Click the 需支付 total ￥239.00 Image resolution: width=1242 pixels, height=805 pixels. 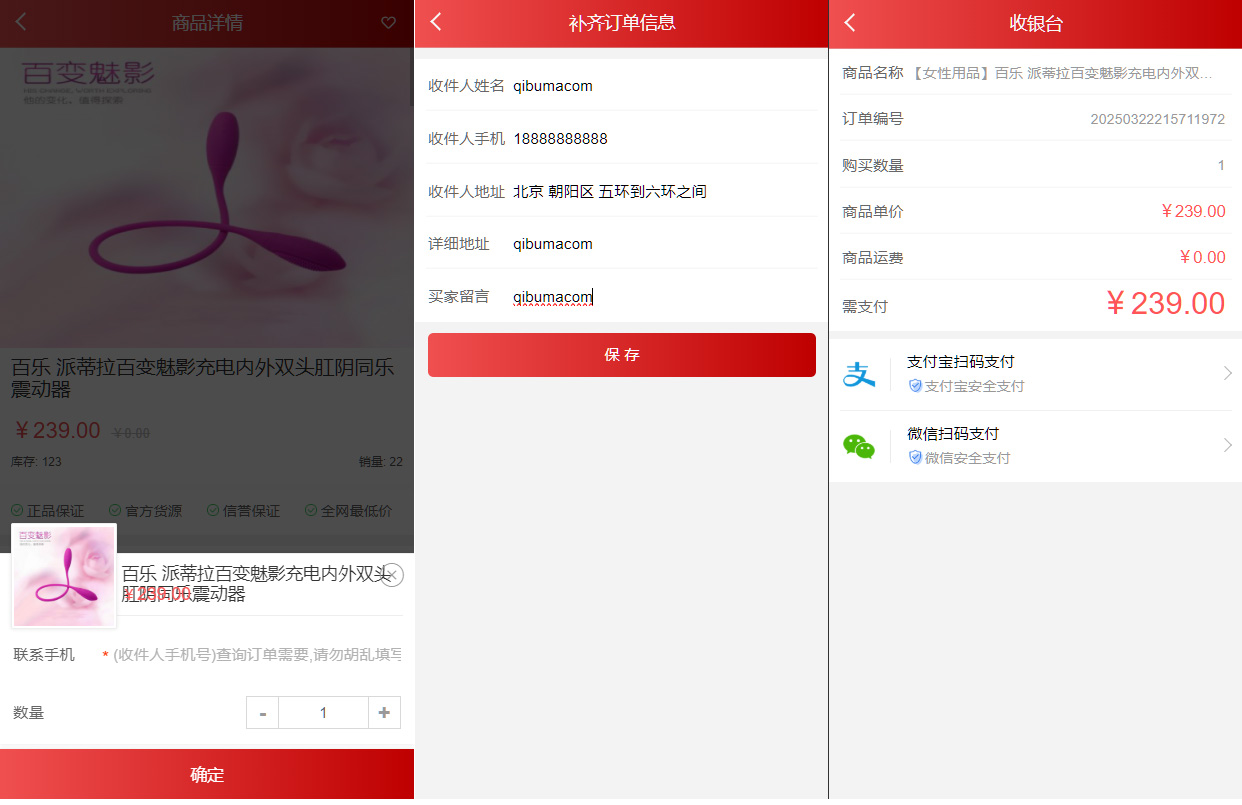point(1165,303)
